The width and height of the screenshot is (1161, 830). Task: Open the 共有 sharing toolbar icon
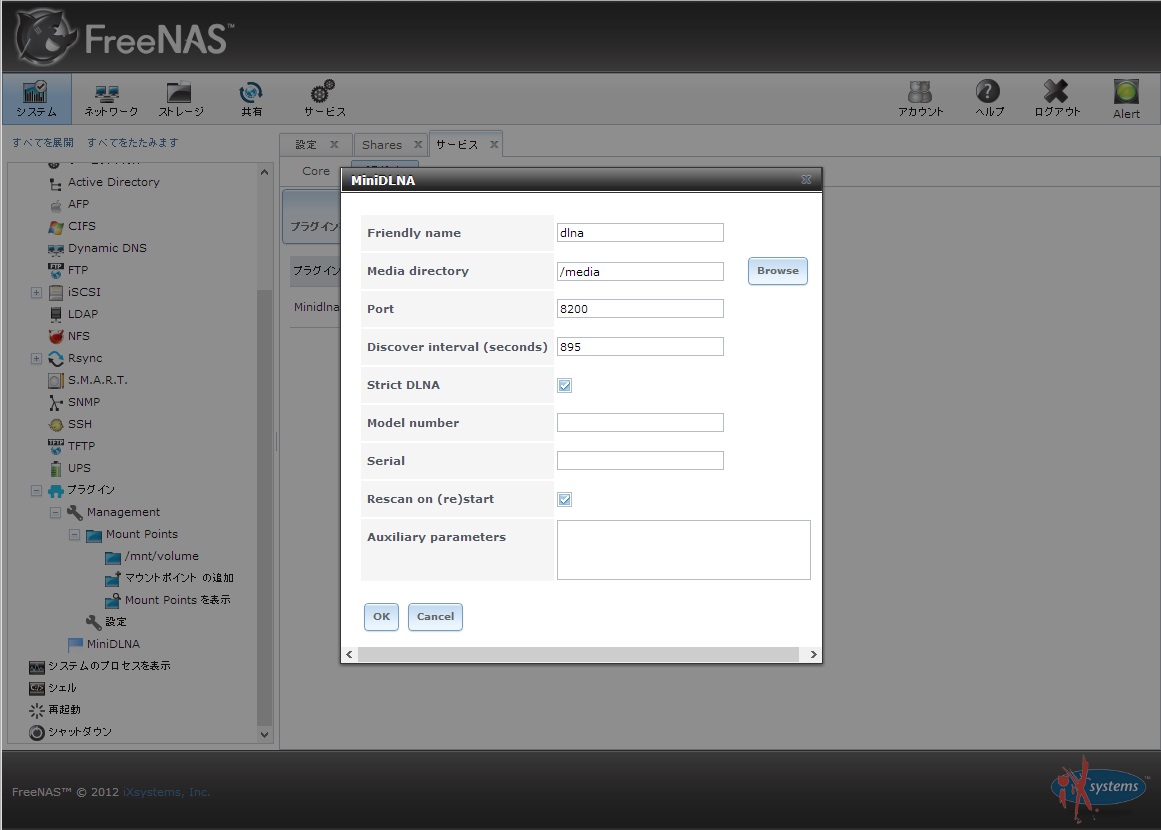tap(251, 98)
